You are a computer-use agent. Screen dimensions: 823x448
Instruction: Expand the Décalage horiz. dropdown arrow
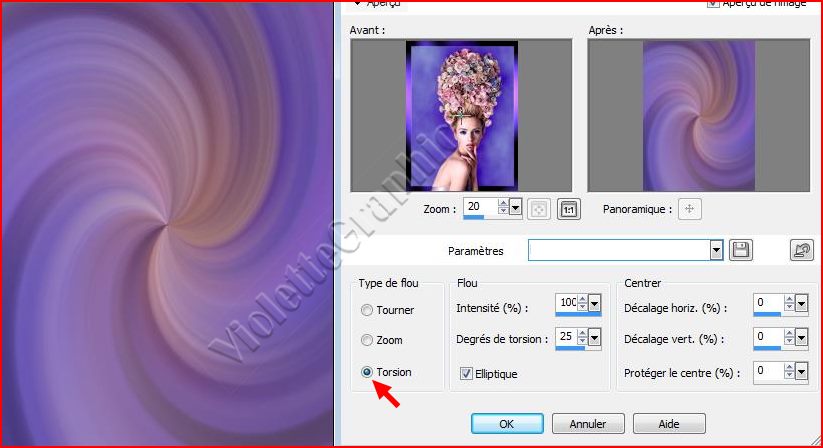point(802,303)
